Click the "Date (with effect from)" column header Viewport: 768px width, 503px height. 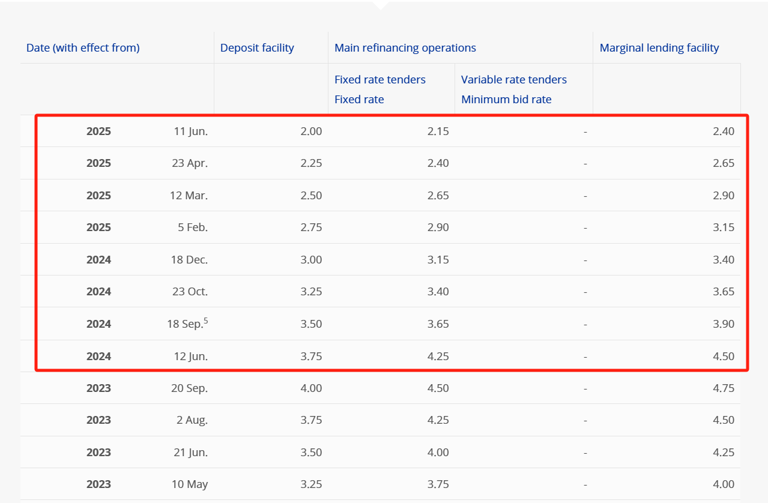pyautogui.click(x=83, y=48)
